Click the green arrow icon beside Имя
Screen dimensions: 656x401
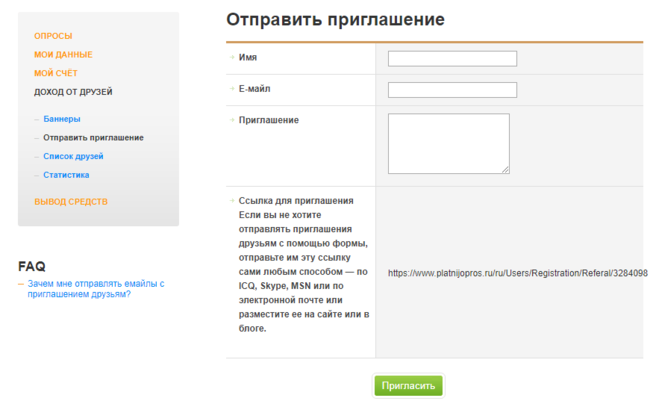232,57
